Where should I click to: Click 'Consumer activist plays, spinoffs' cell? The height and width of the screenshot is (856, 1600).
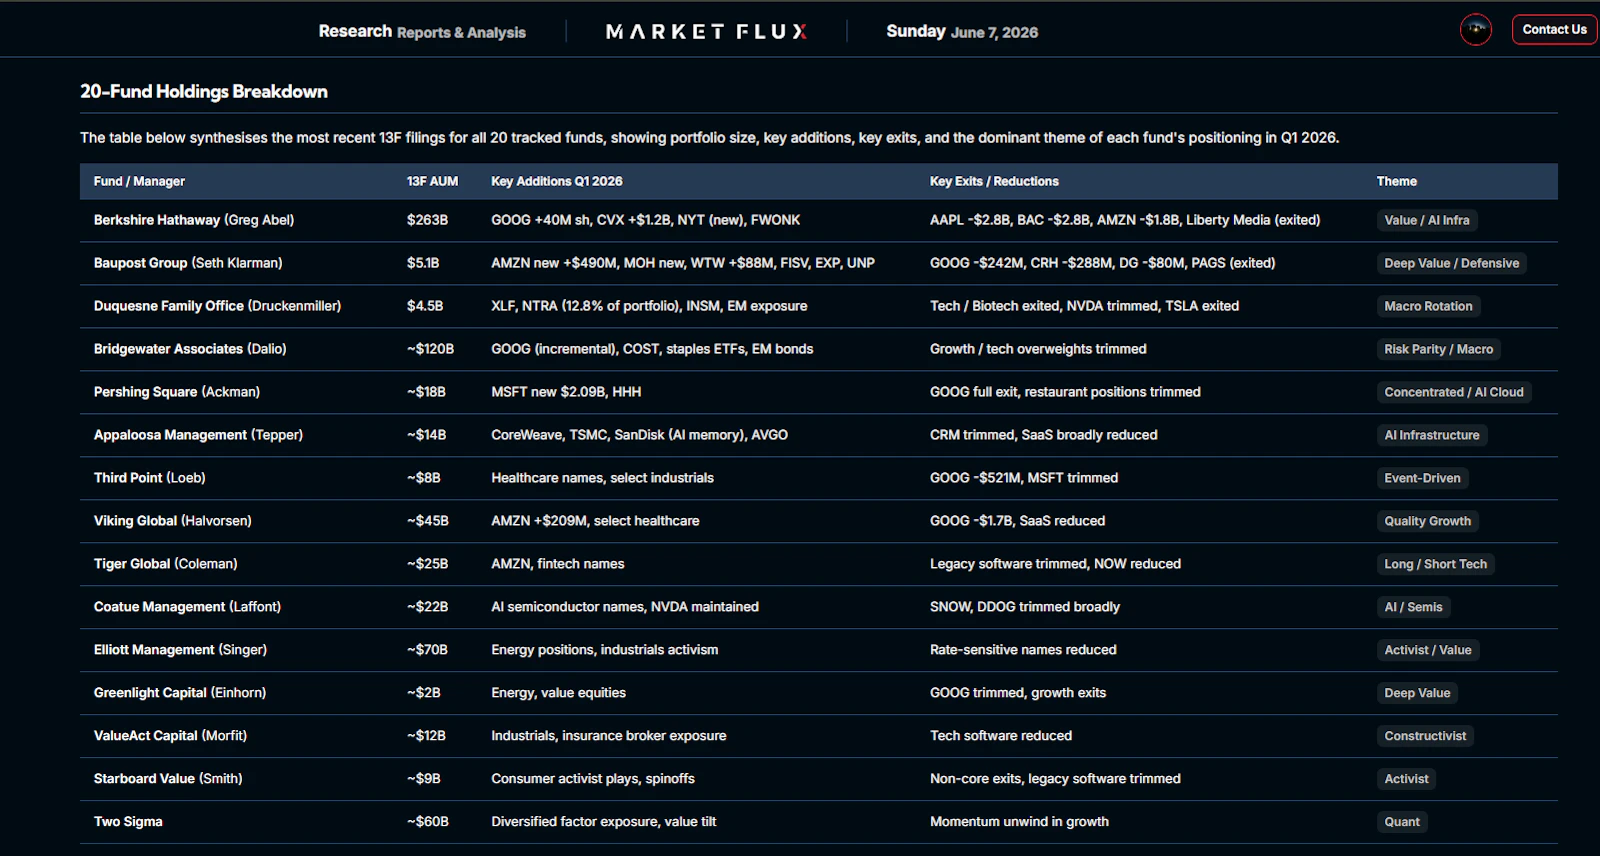click(593, 779)
